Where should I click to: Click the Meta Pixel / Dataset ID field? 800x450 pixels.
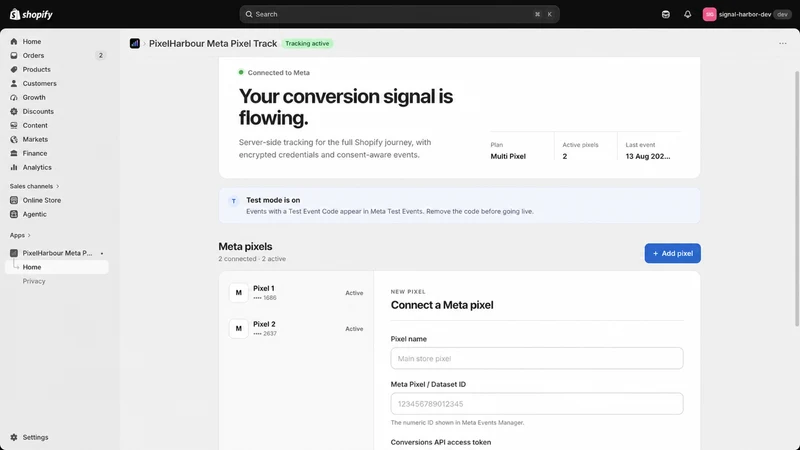[537, 404]
